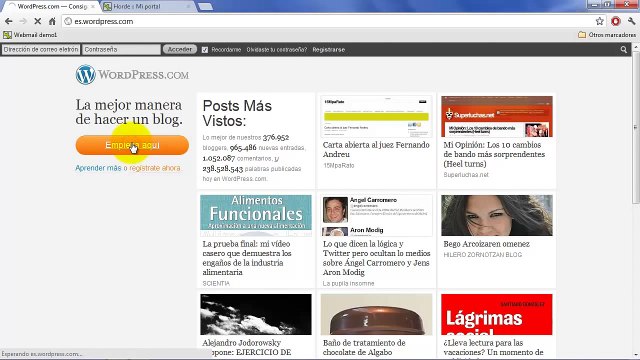640x360 pixels.
Task: Open the chocolate treatment thumbnail
Action: [x=376, y=314]
